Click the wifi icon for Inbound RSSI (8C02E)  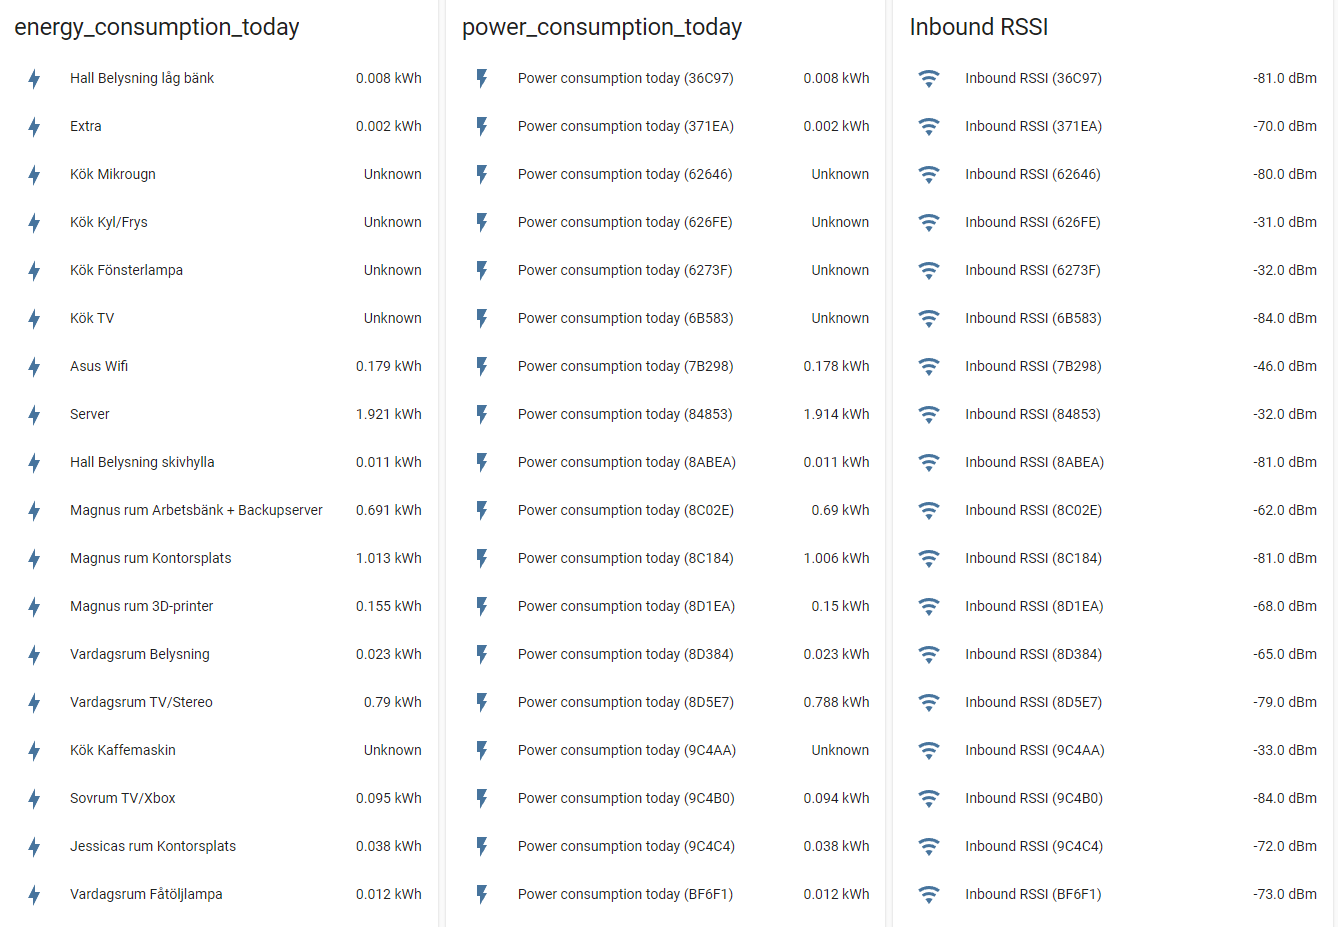tap(929, 510)
